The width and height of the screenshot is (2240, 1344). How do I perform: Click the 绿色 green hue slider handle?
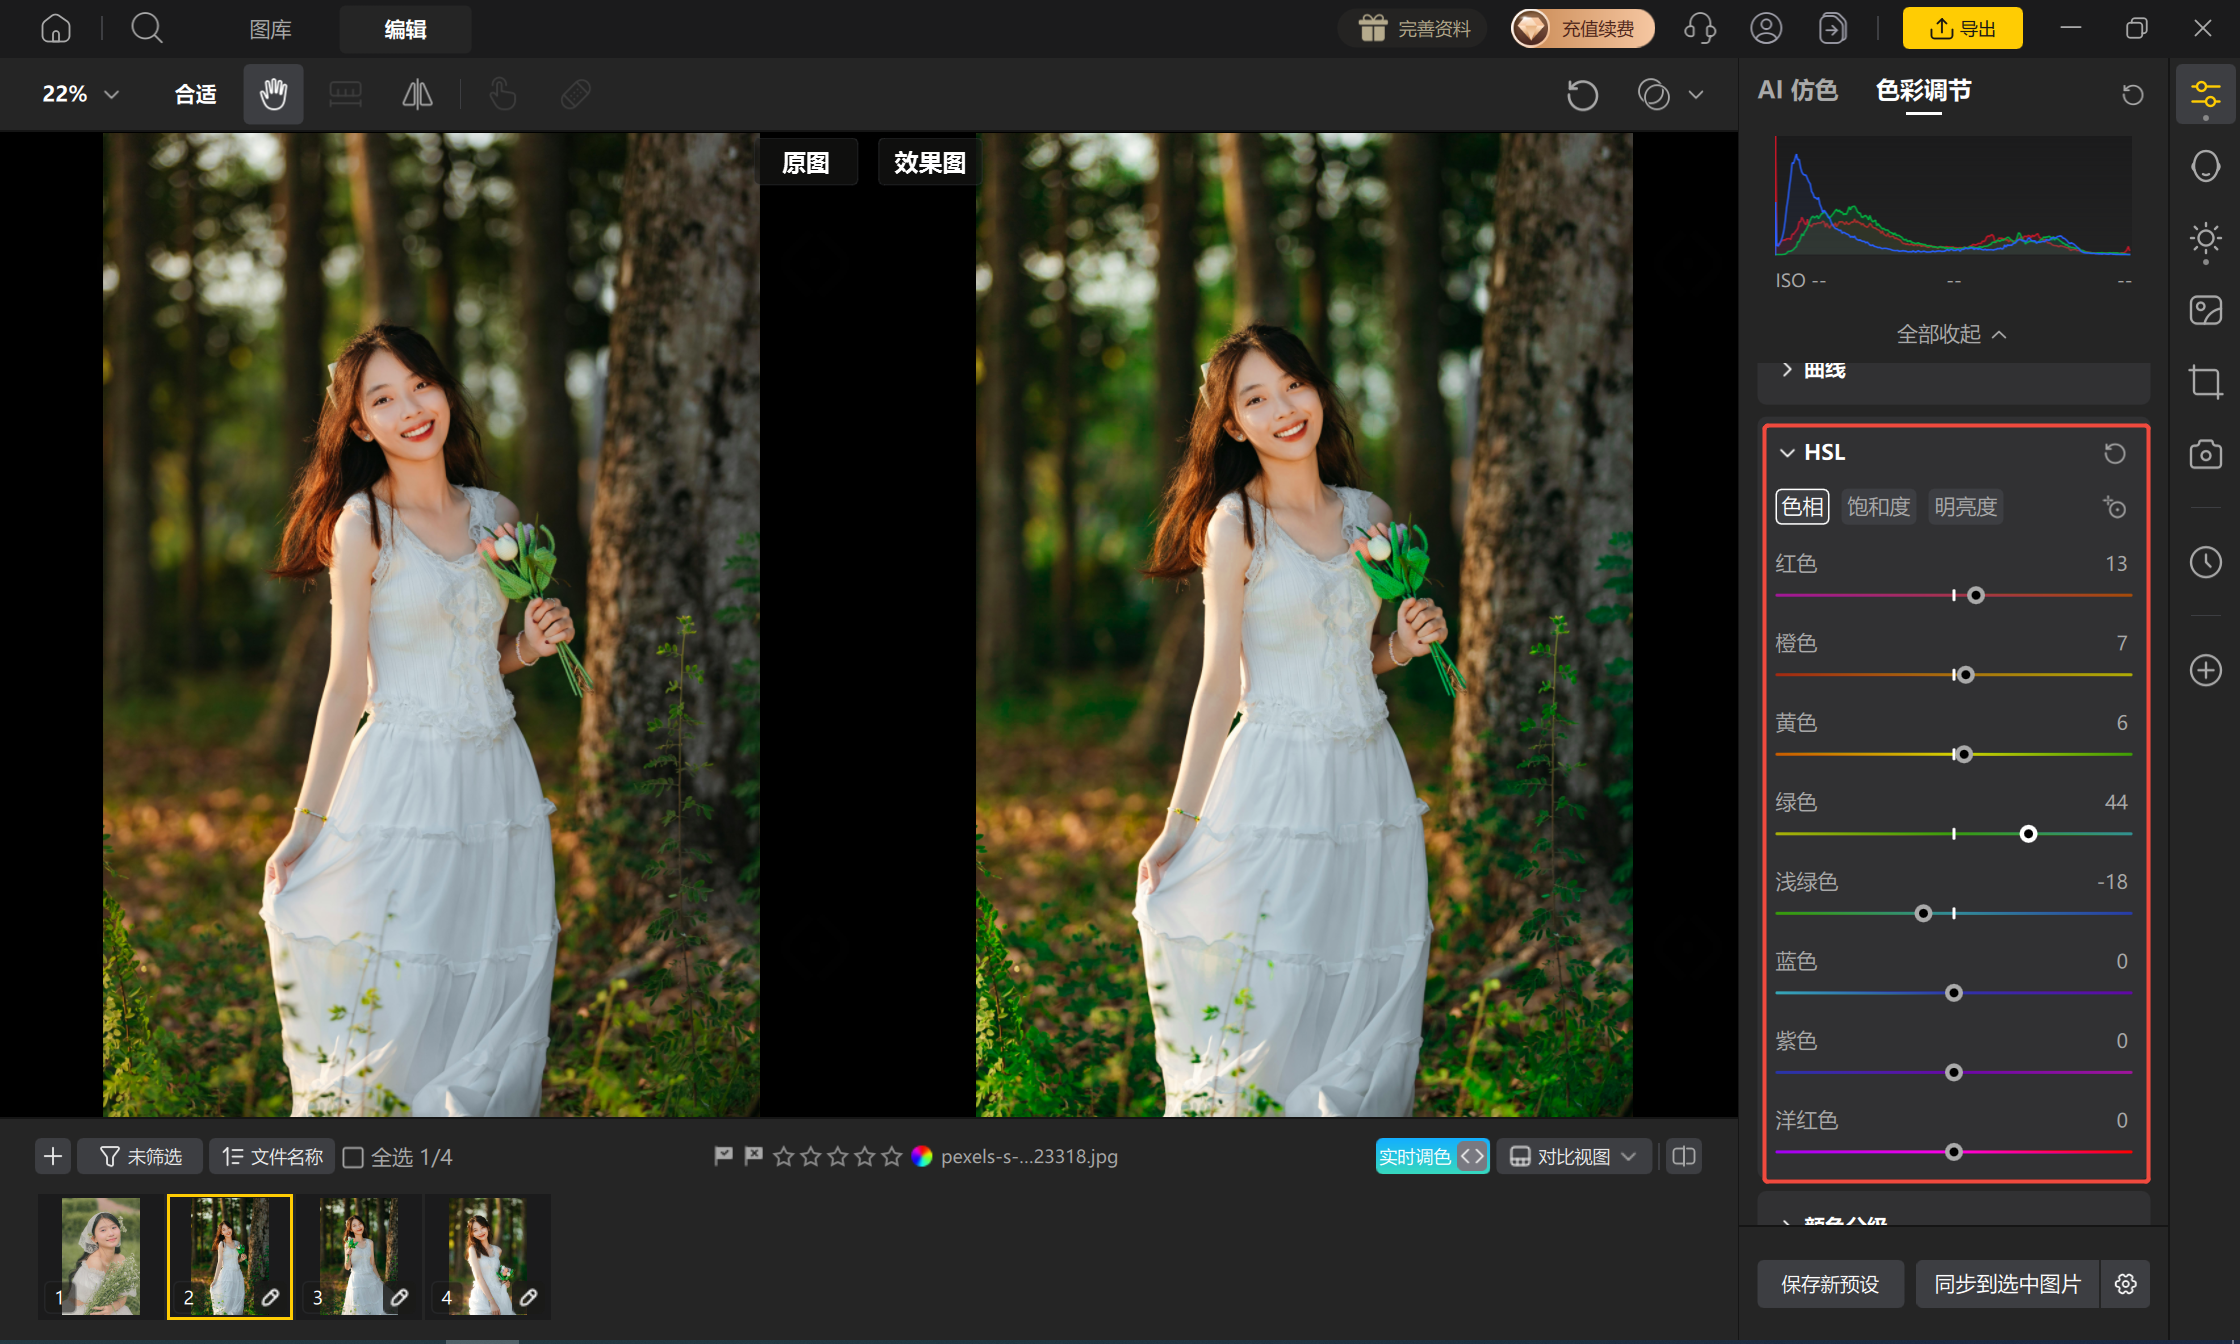click(x=2028, y=834)
